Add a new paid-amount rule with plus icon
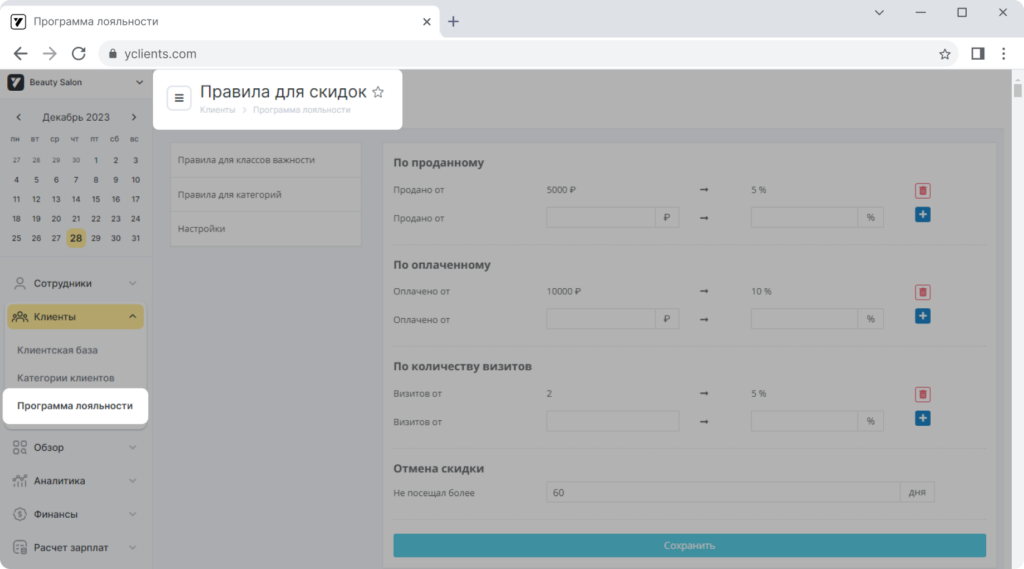1024x569 pixels. pos(922,316)
